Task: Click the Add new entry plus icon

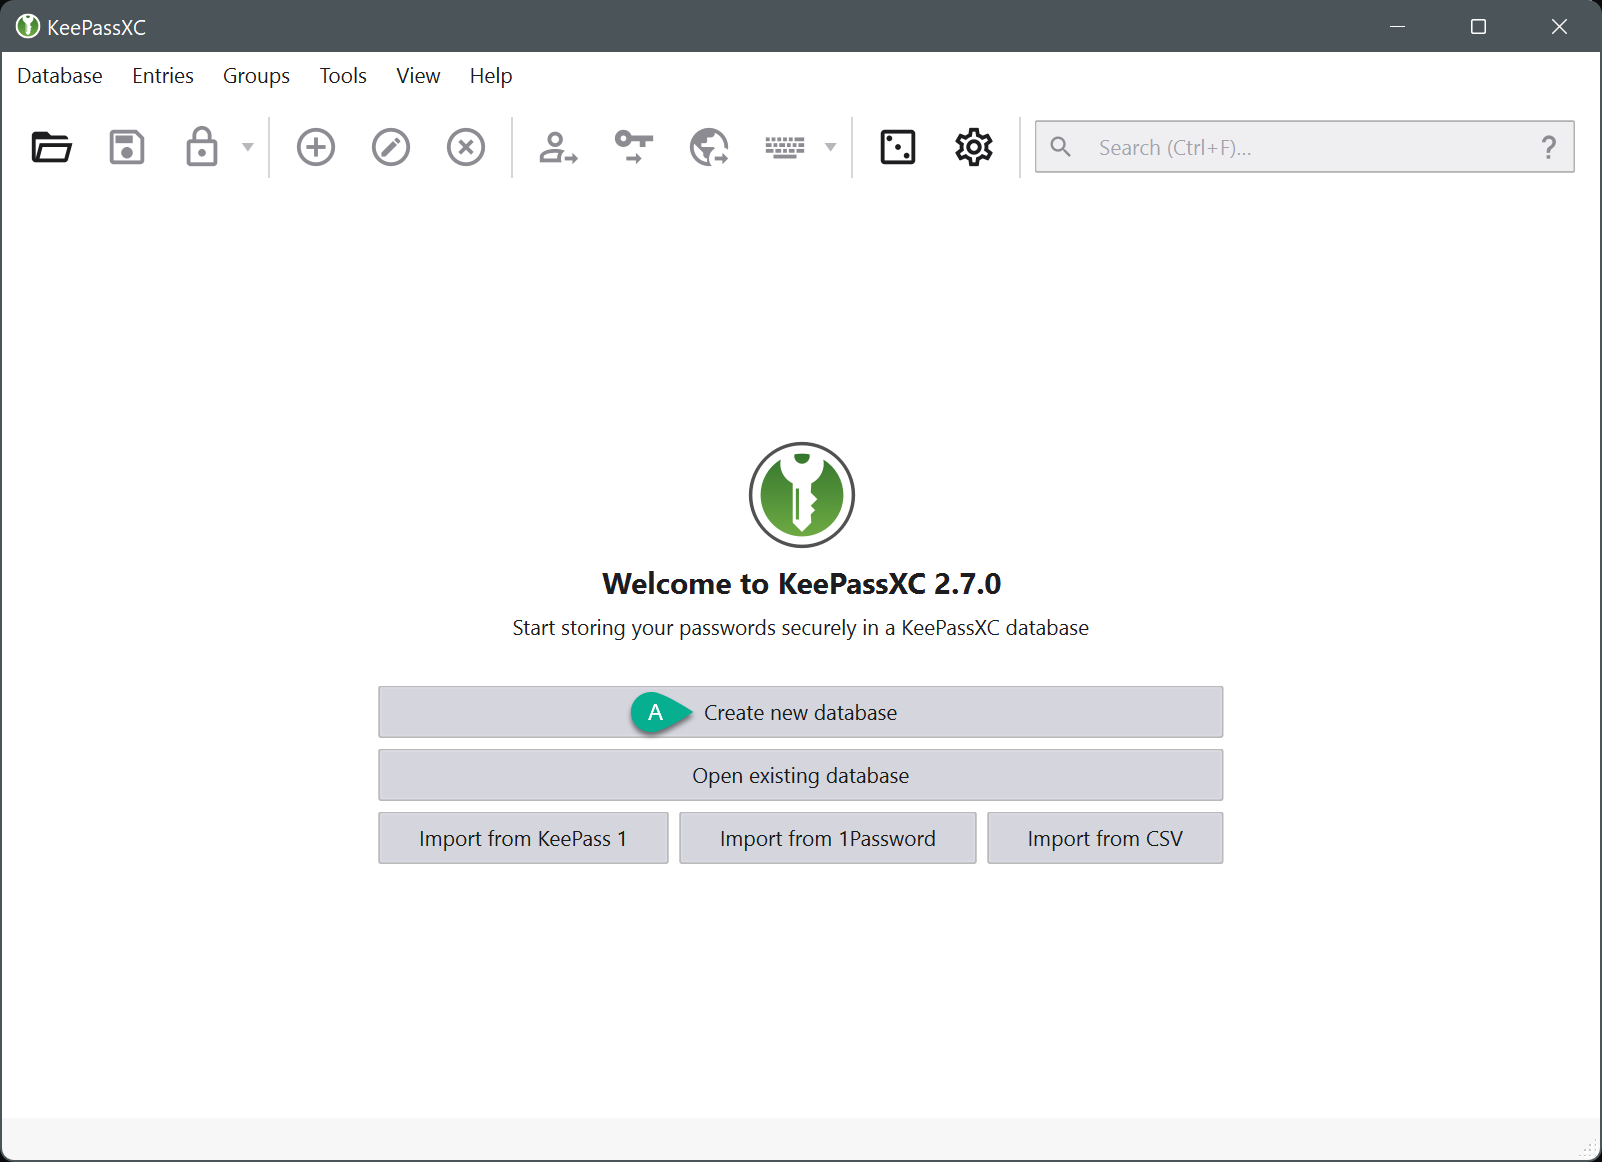Action: [316, 147]
